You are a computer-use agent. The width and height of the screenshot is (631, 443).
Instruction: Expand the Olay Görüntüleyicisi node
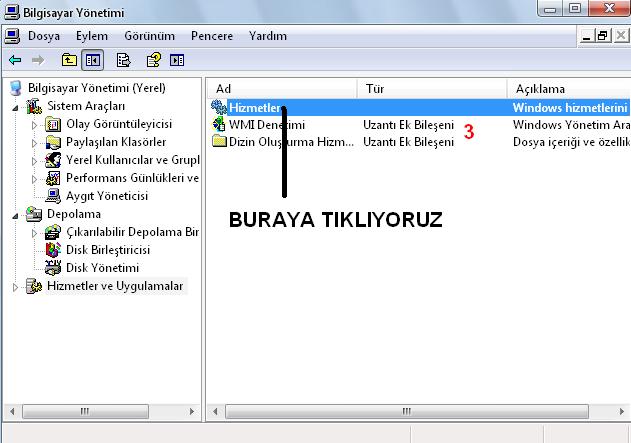(x=35, y=125)
